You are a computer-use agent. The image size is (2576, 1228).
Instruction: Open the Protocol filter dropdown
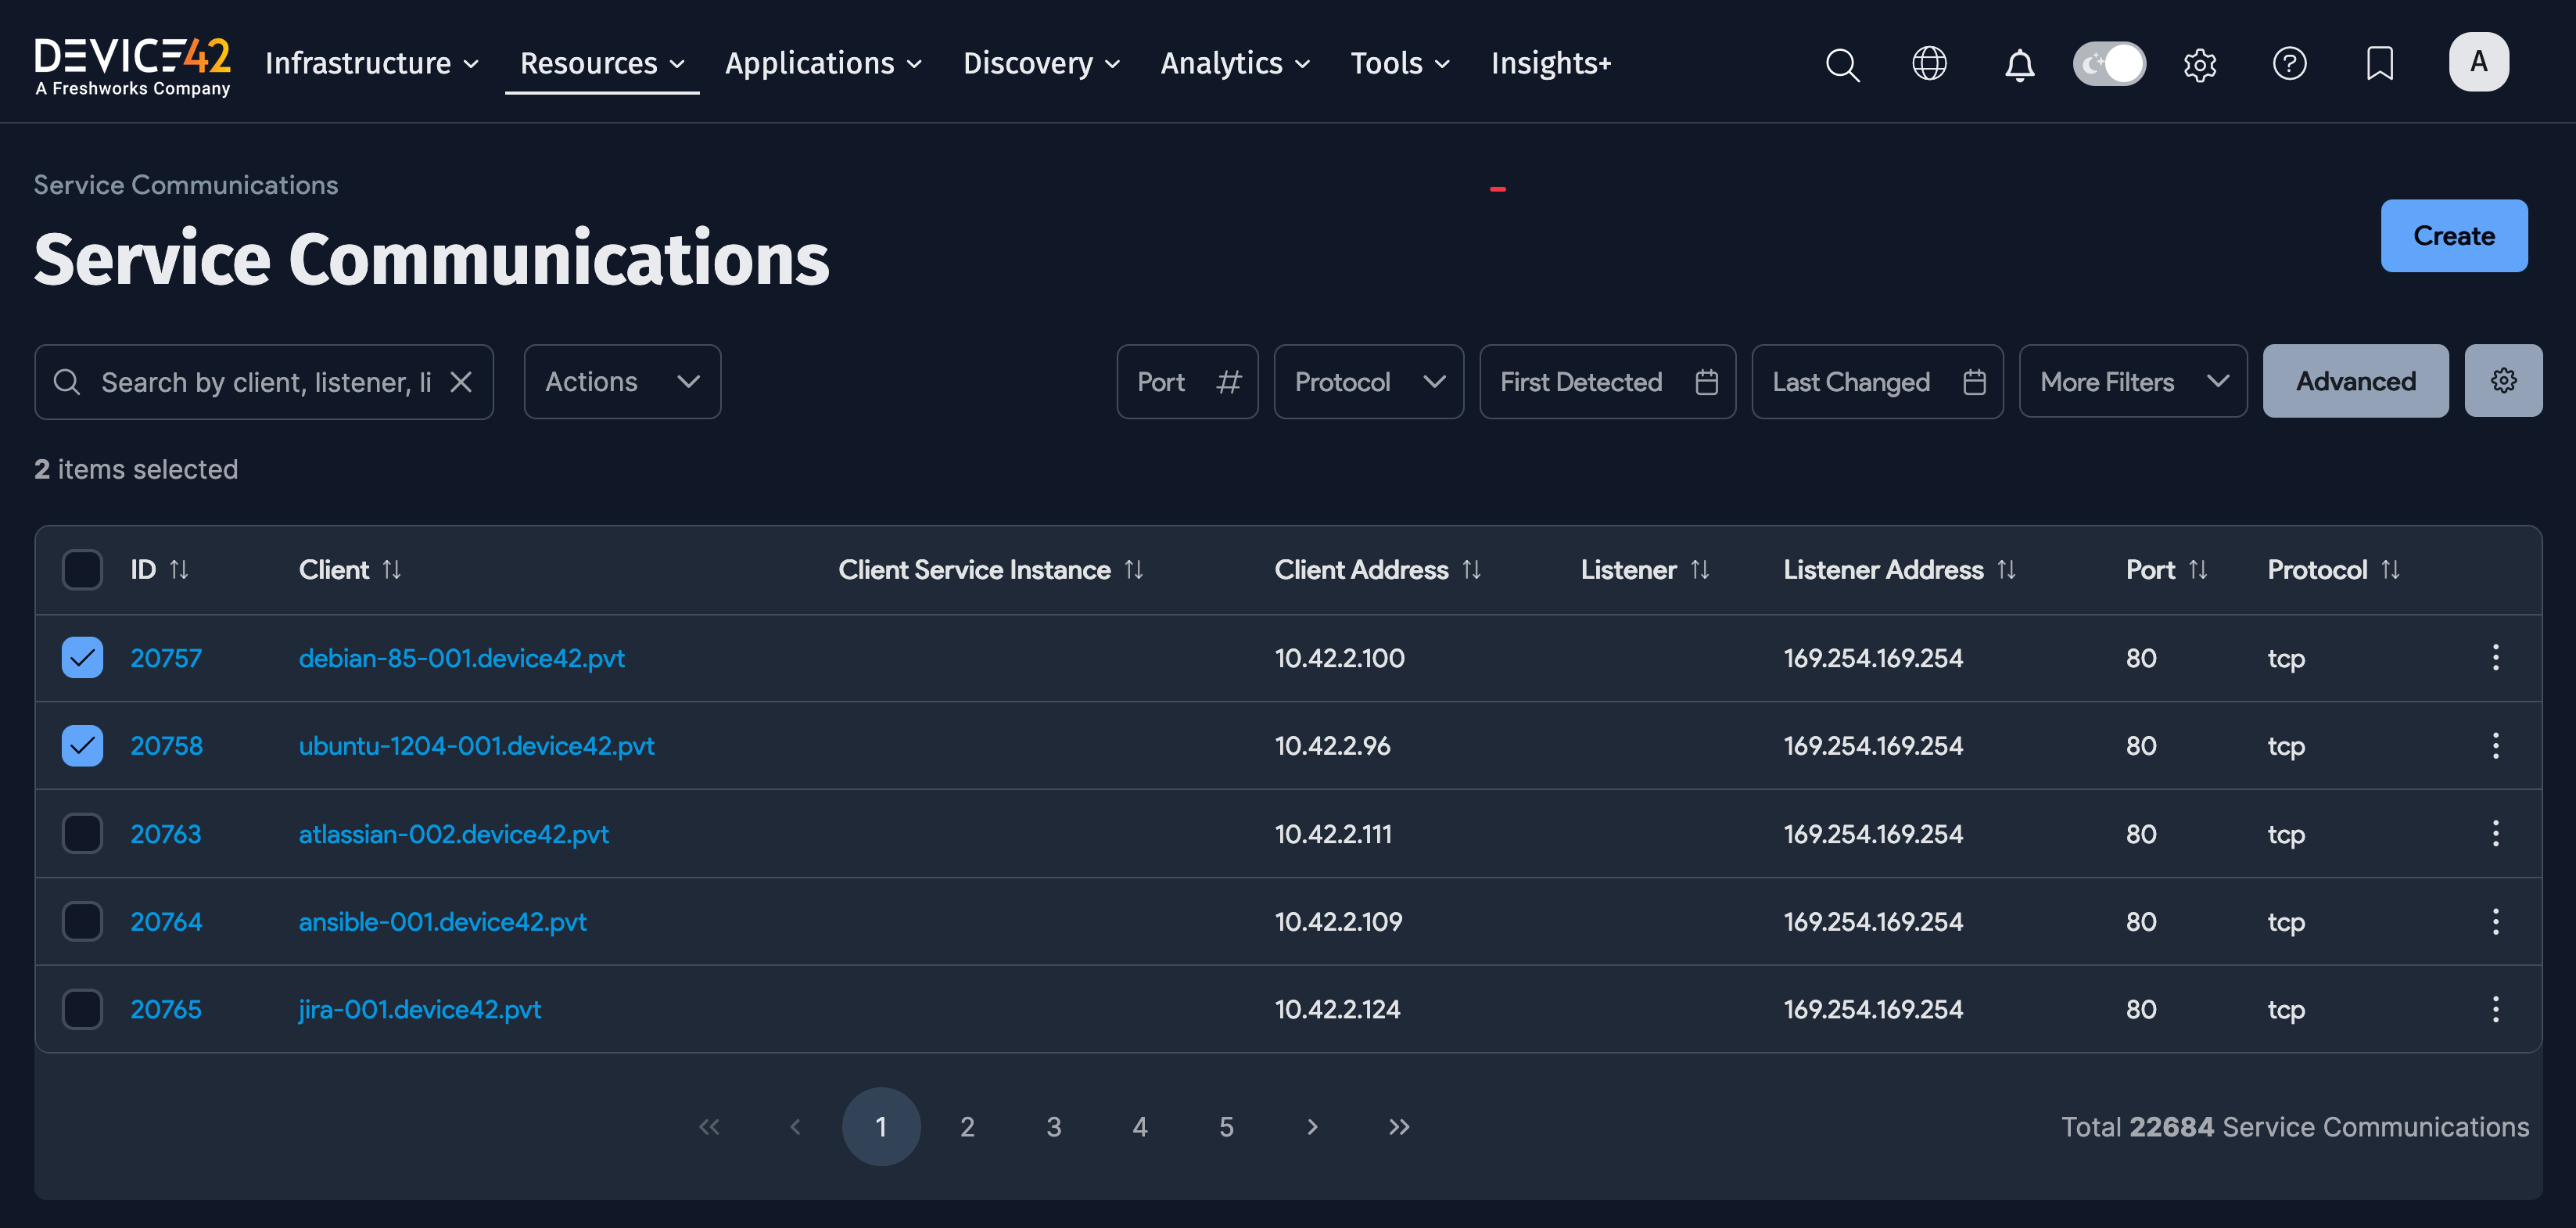[1368, 381]
